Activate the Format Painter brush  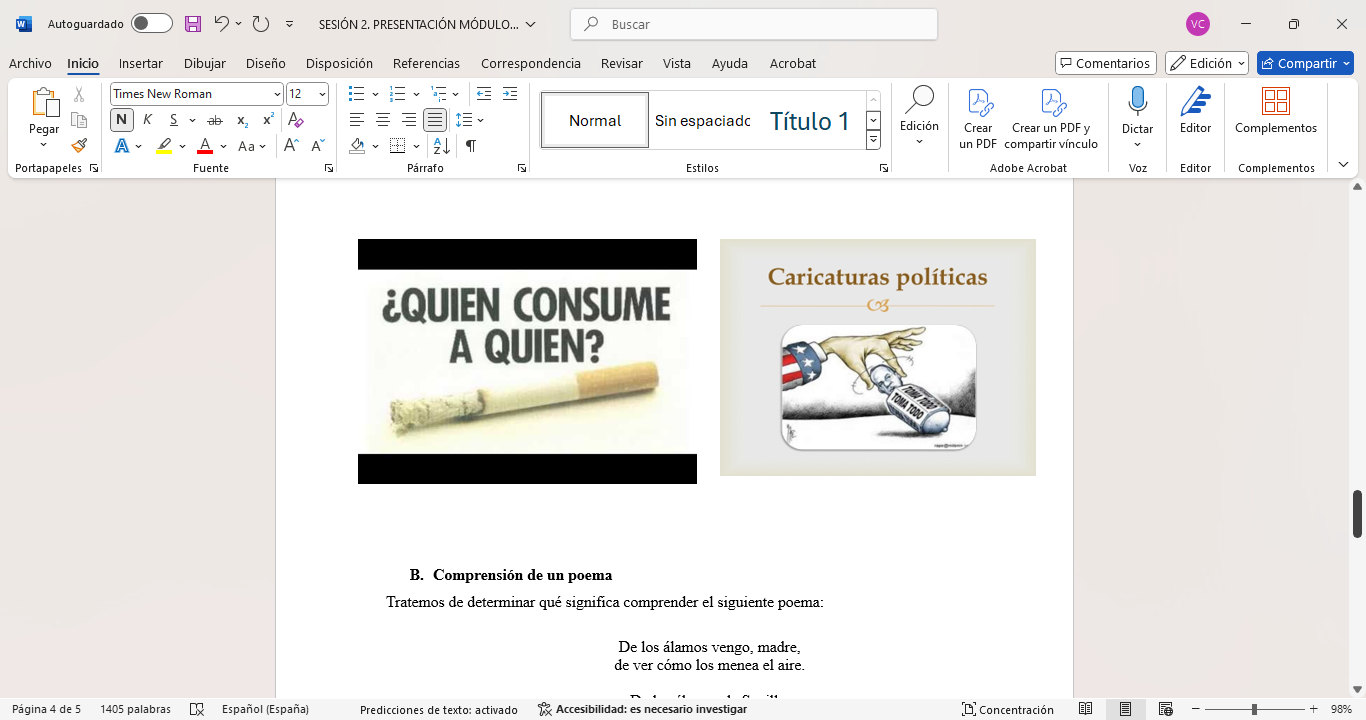pos(79,145)
